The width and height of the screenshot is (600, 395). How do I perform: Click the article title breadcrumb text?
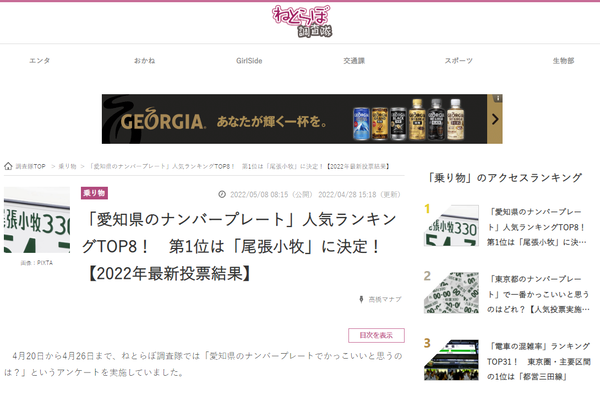(x=240, y=166)
